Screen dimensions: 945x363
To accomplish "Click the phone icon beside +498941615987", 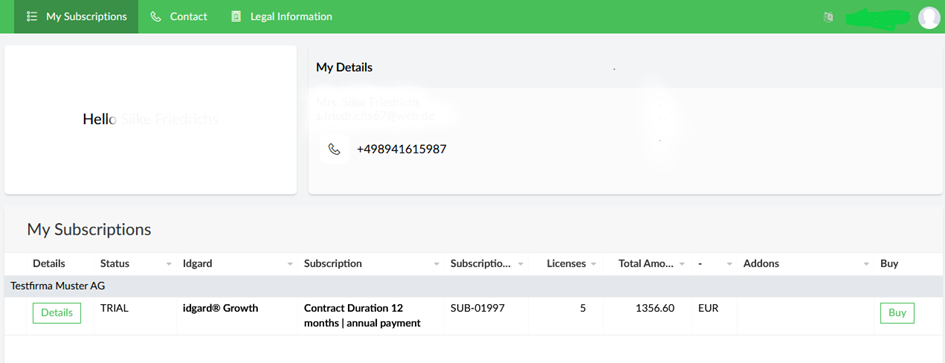I will pyautogui.click(x=334, y=149).
